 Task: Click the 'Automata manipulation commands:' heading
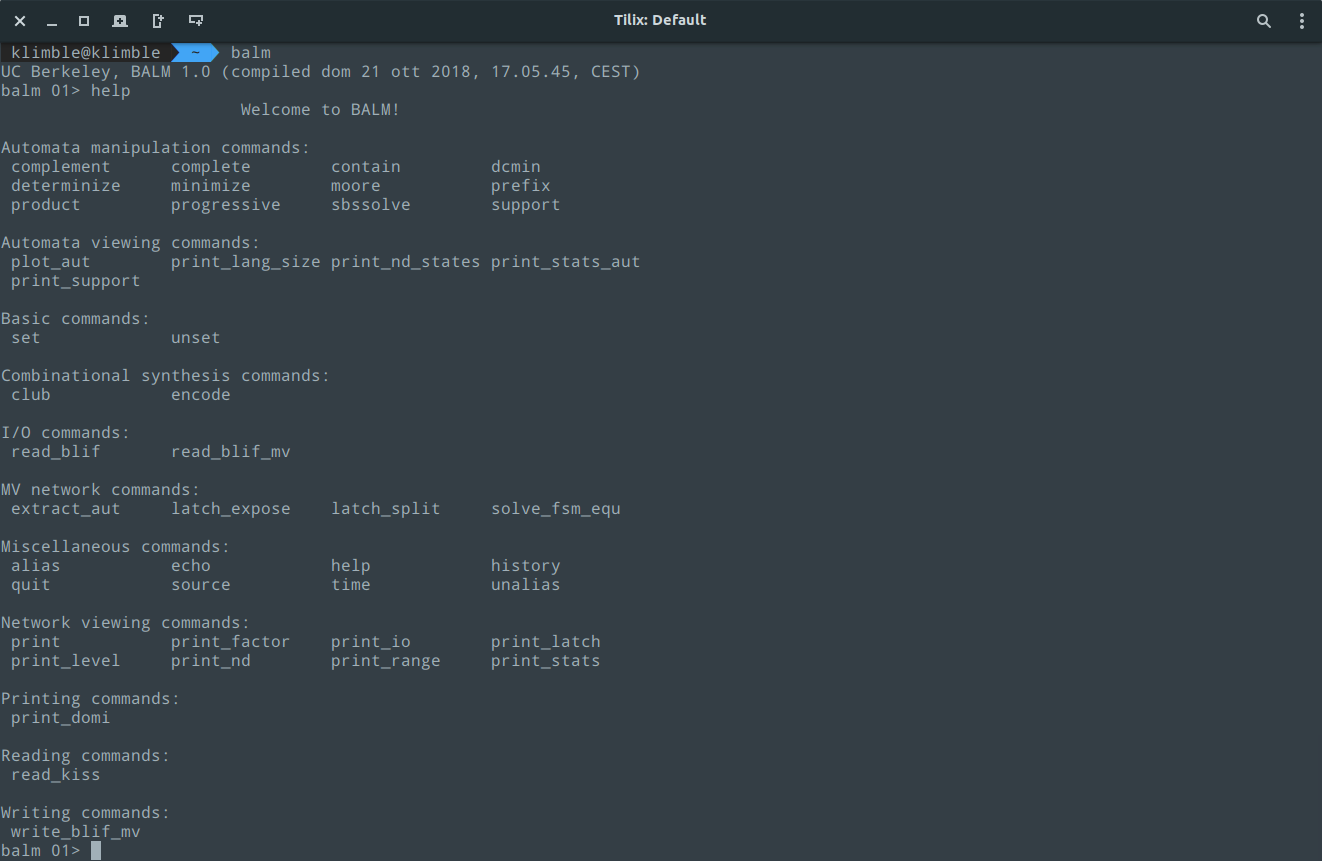tap(156, 148)
